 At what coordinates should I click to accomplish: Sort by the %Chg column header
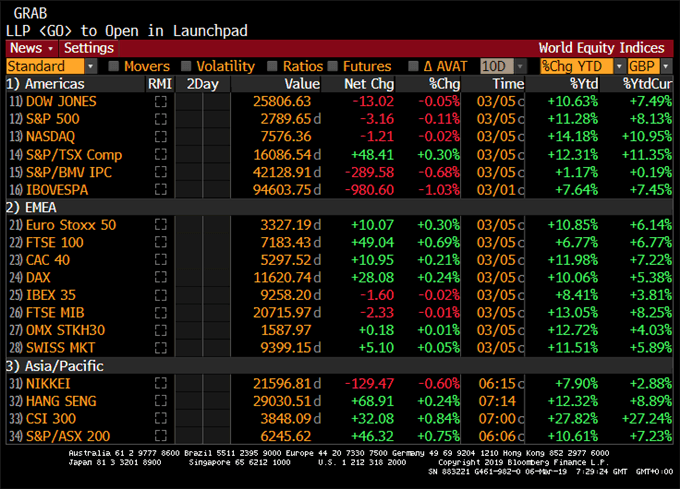(444, 84)
